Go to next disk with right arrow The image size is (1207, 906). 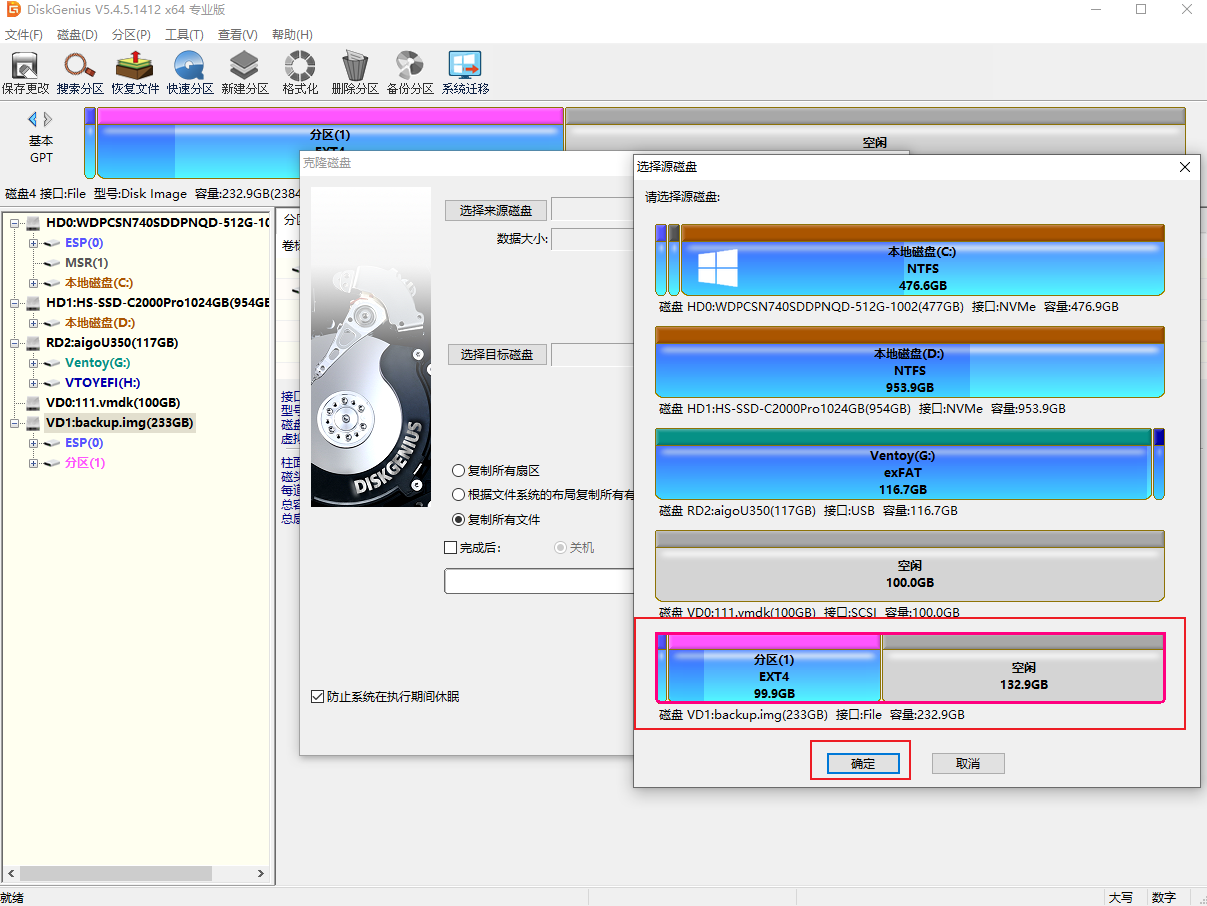[48, 119]
